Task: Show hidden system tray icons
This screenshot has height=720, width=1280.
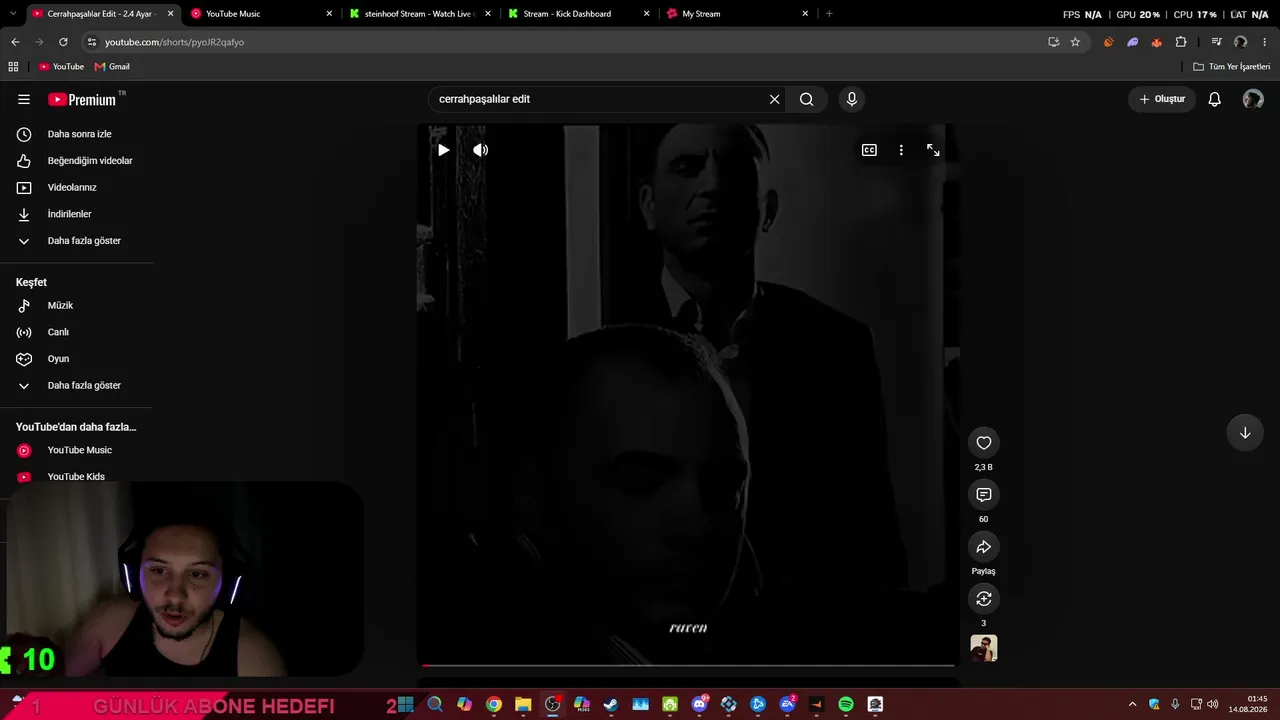Action: pos(1132,705)
